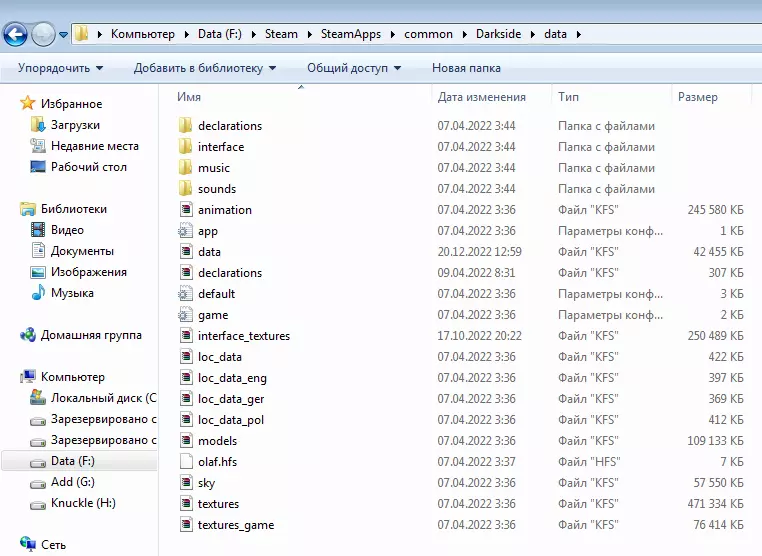Open the Общий доступ dropdown
The width and height of the screenshot is (762, 556).
point(354,68)
